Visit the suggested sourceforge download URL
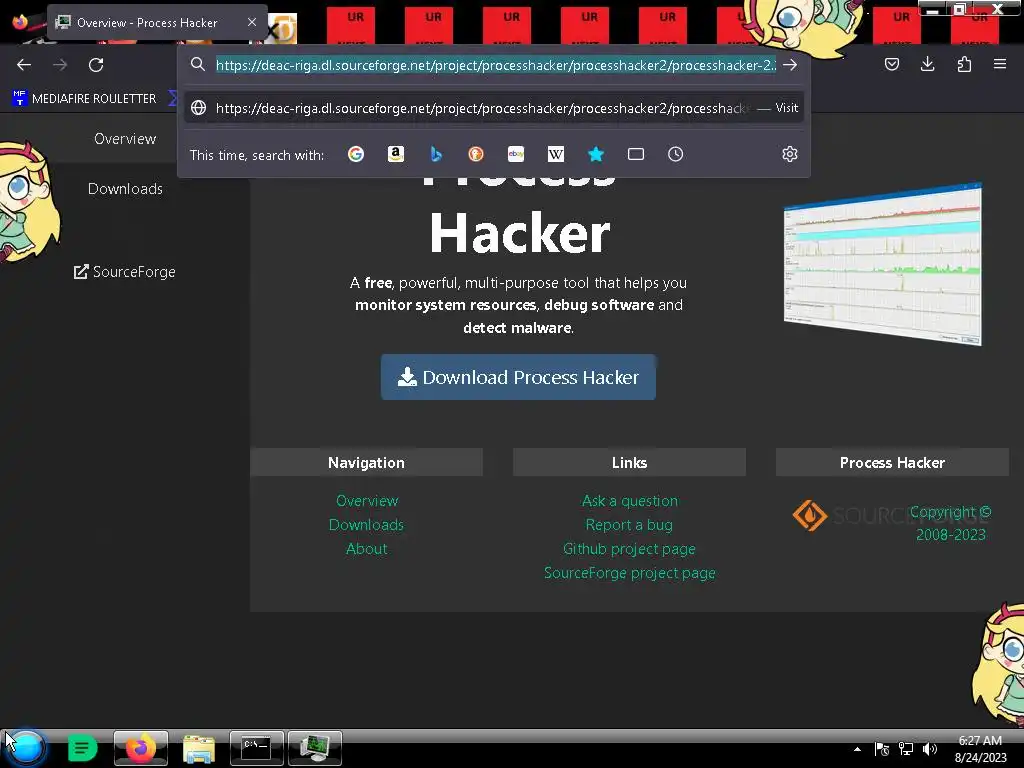This screenshot has height=768, width=1024. (494, 108)
